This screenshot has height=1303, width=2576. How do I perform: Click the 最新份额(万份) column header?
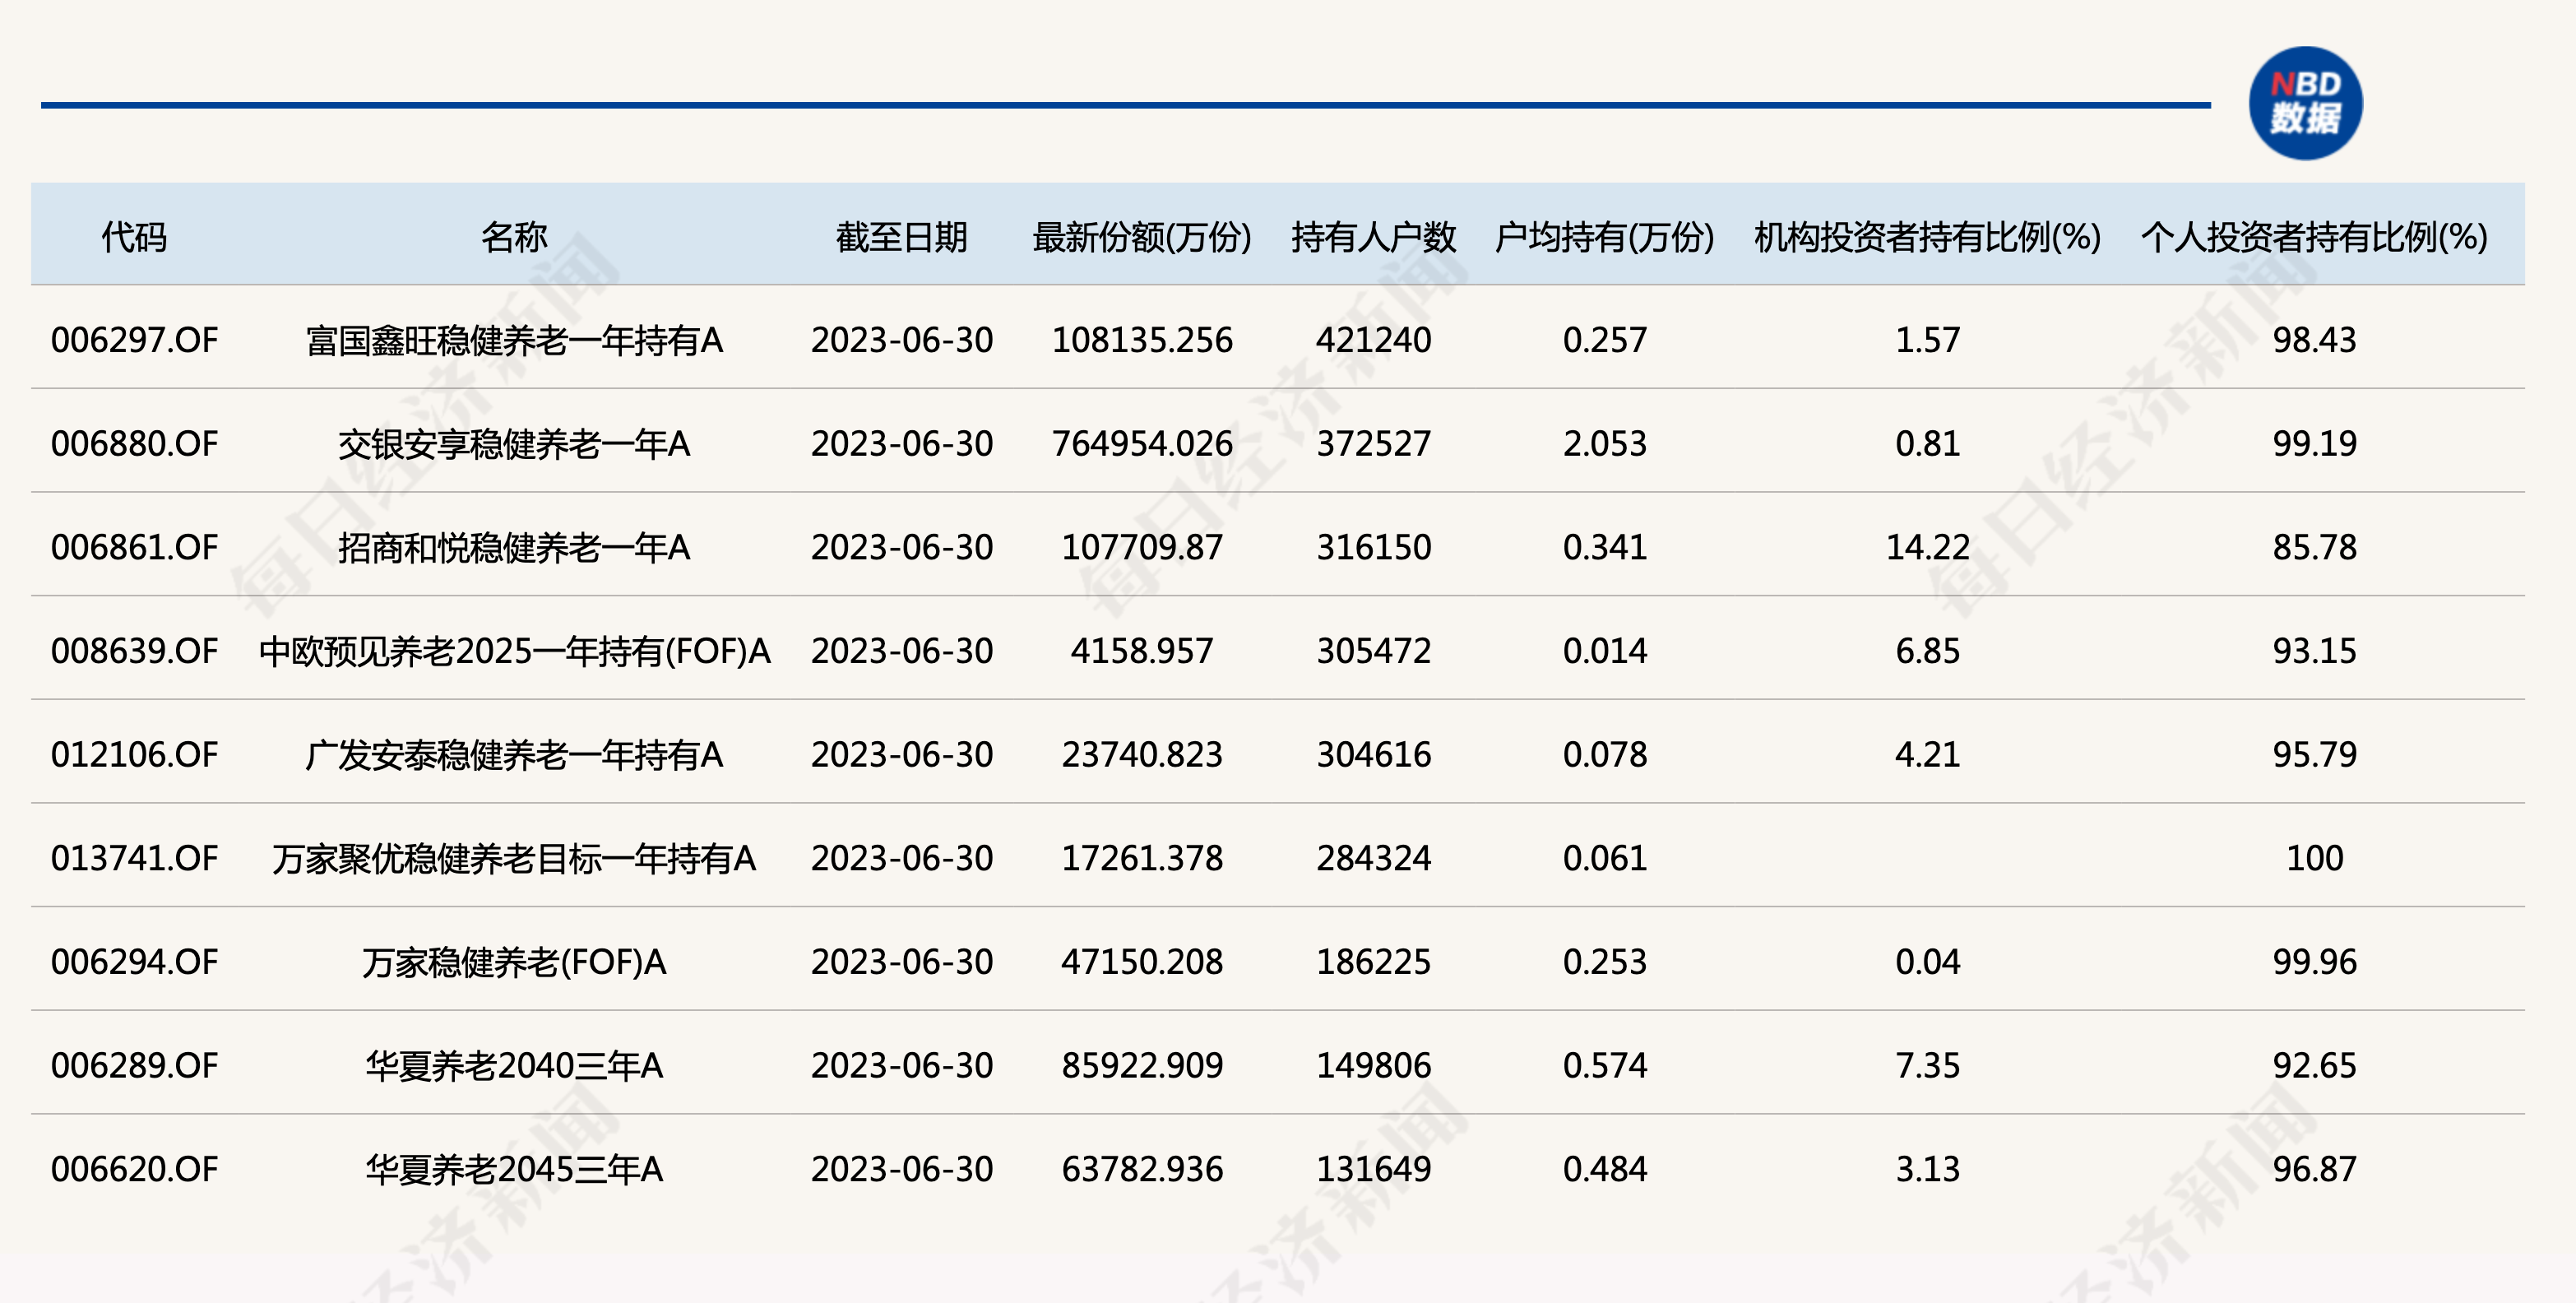pos(1141,237)
